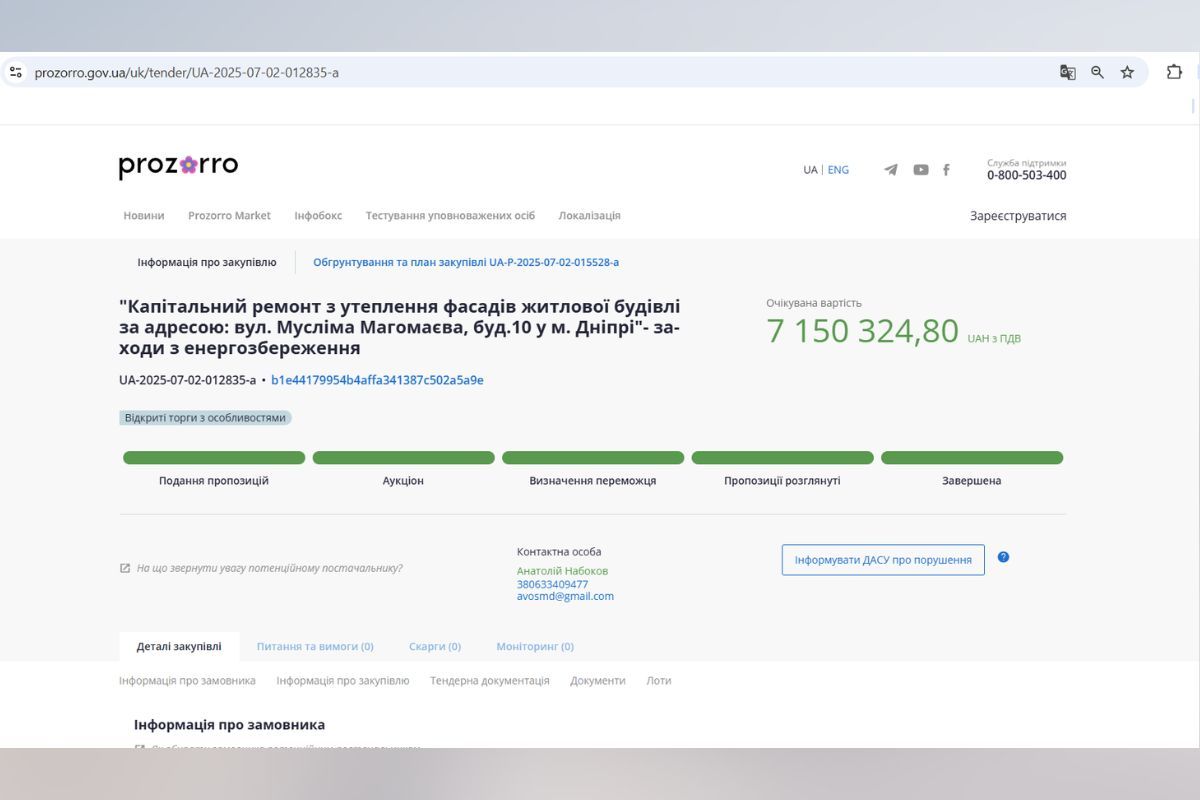This screenshot has height=800, width=1200.
Task: Click Інформувати ДАСУ про порушення button
Action: click(883, 560)
